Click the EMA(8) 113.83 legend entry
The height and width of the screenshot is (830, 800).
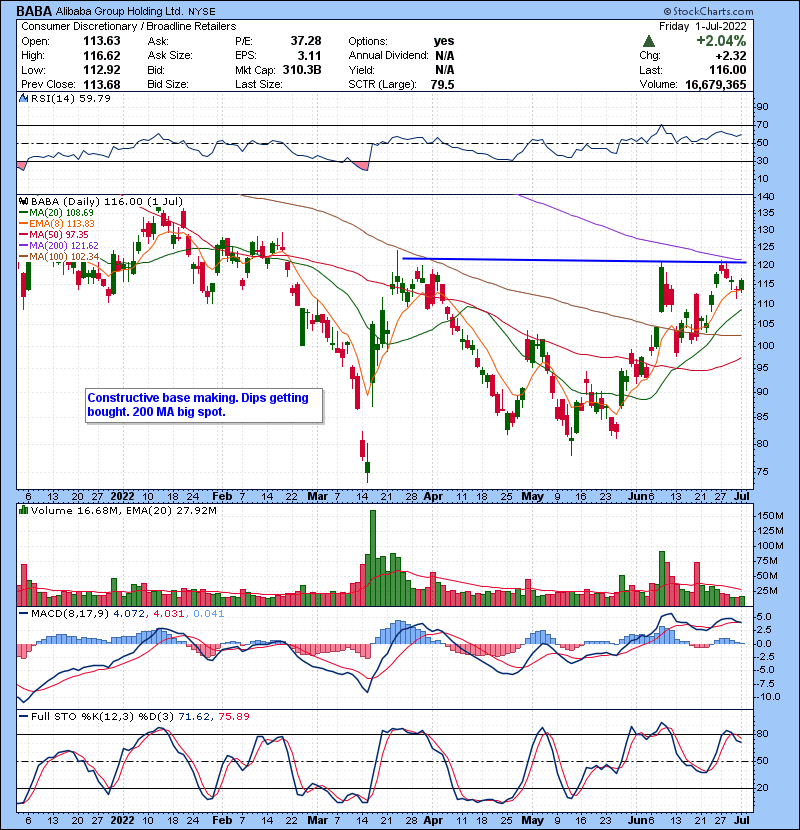pyautogui.click(x=57, y=223)
